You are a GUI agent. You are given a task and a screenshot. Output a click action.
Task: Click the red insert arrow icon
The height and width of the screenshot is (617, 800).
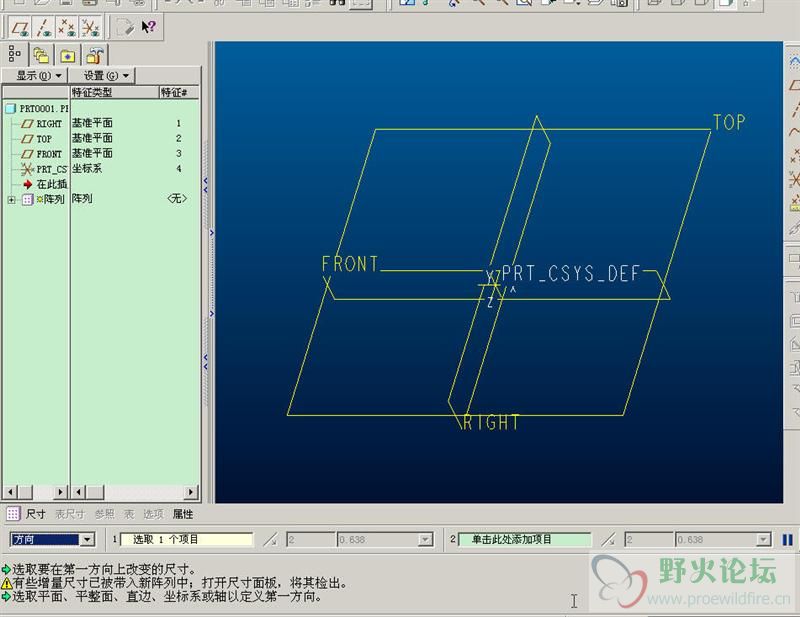click(x=28, y=184)
